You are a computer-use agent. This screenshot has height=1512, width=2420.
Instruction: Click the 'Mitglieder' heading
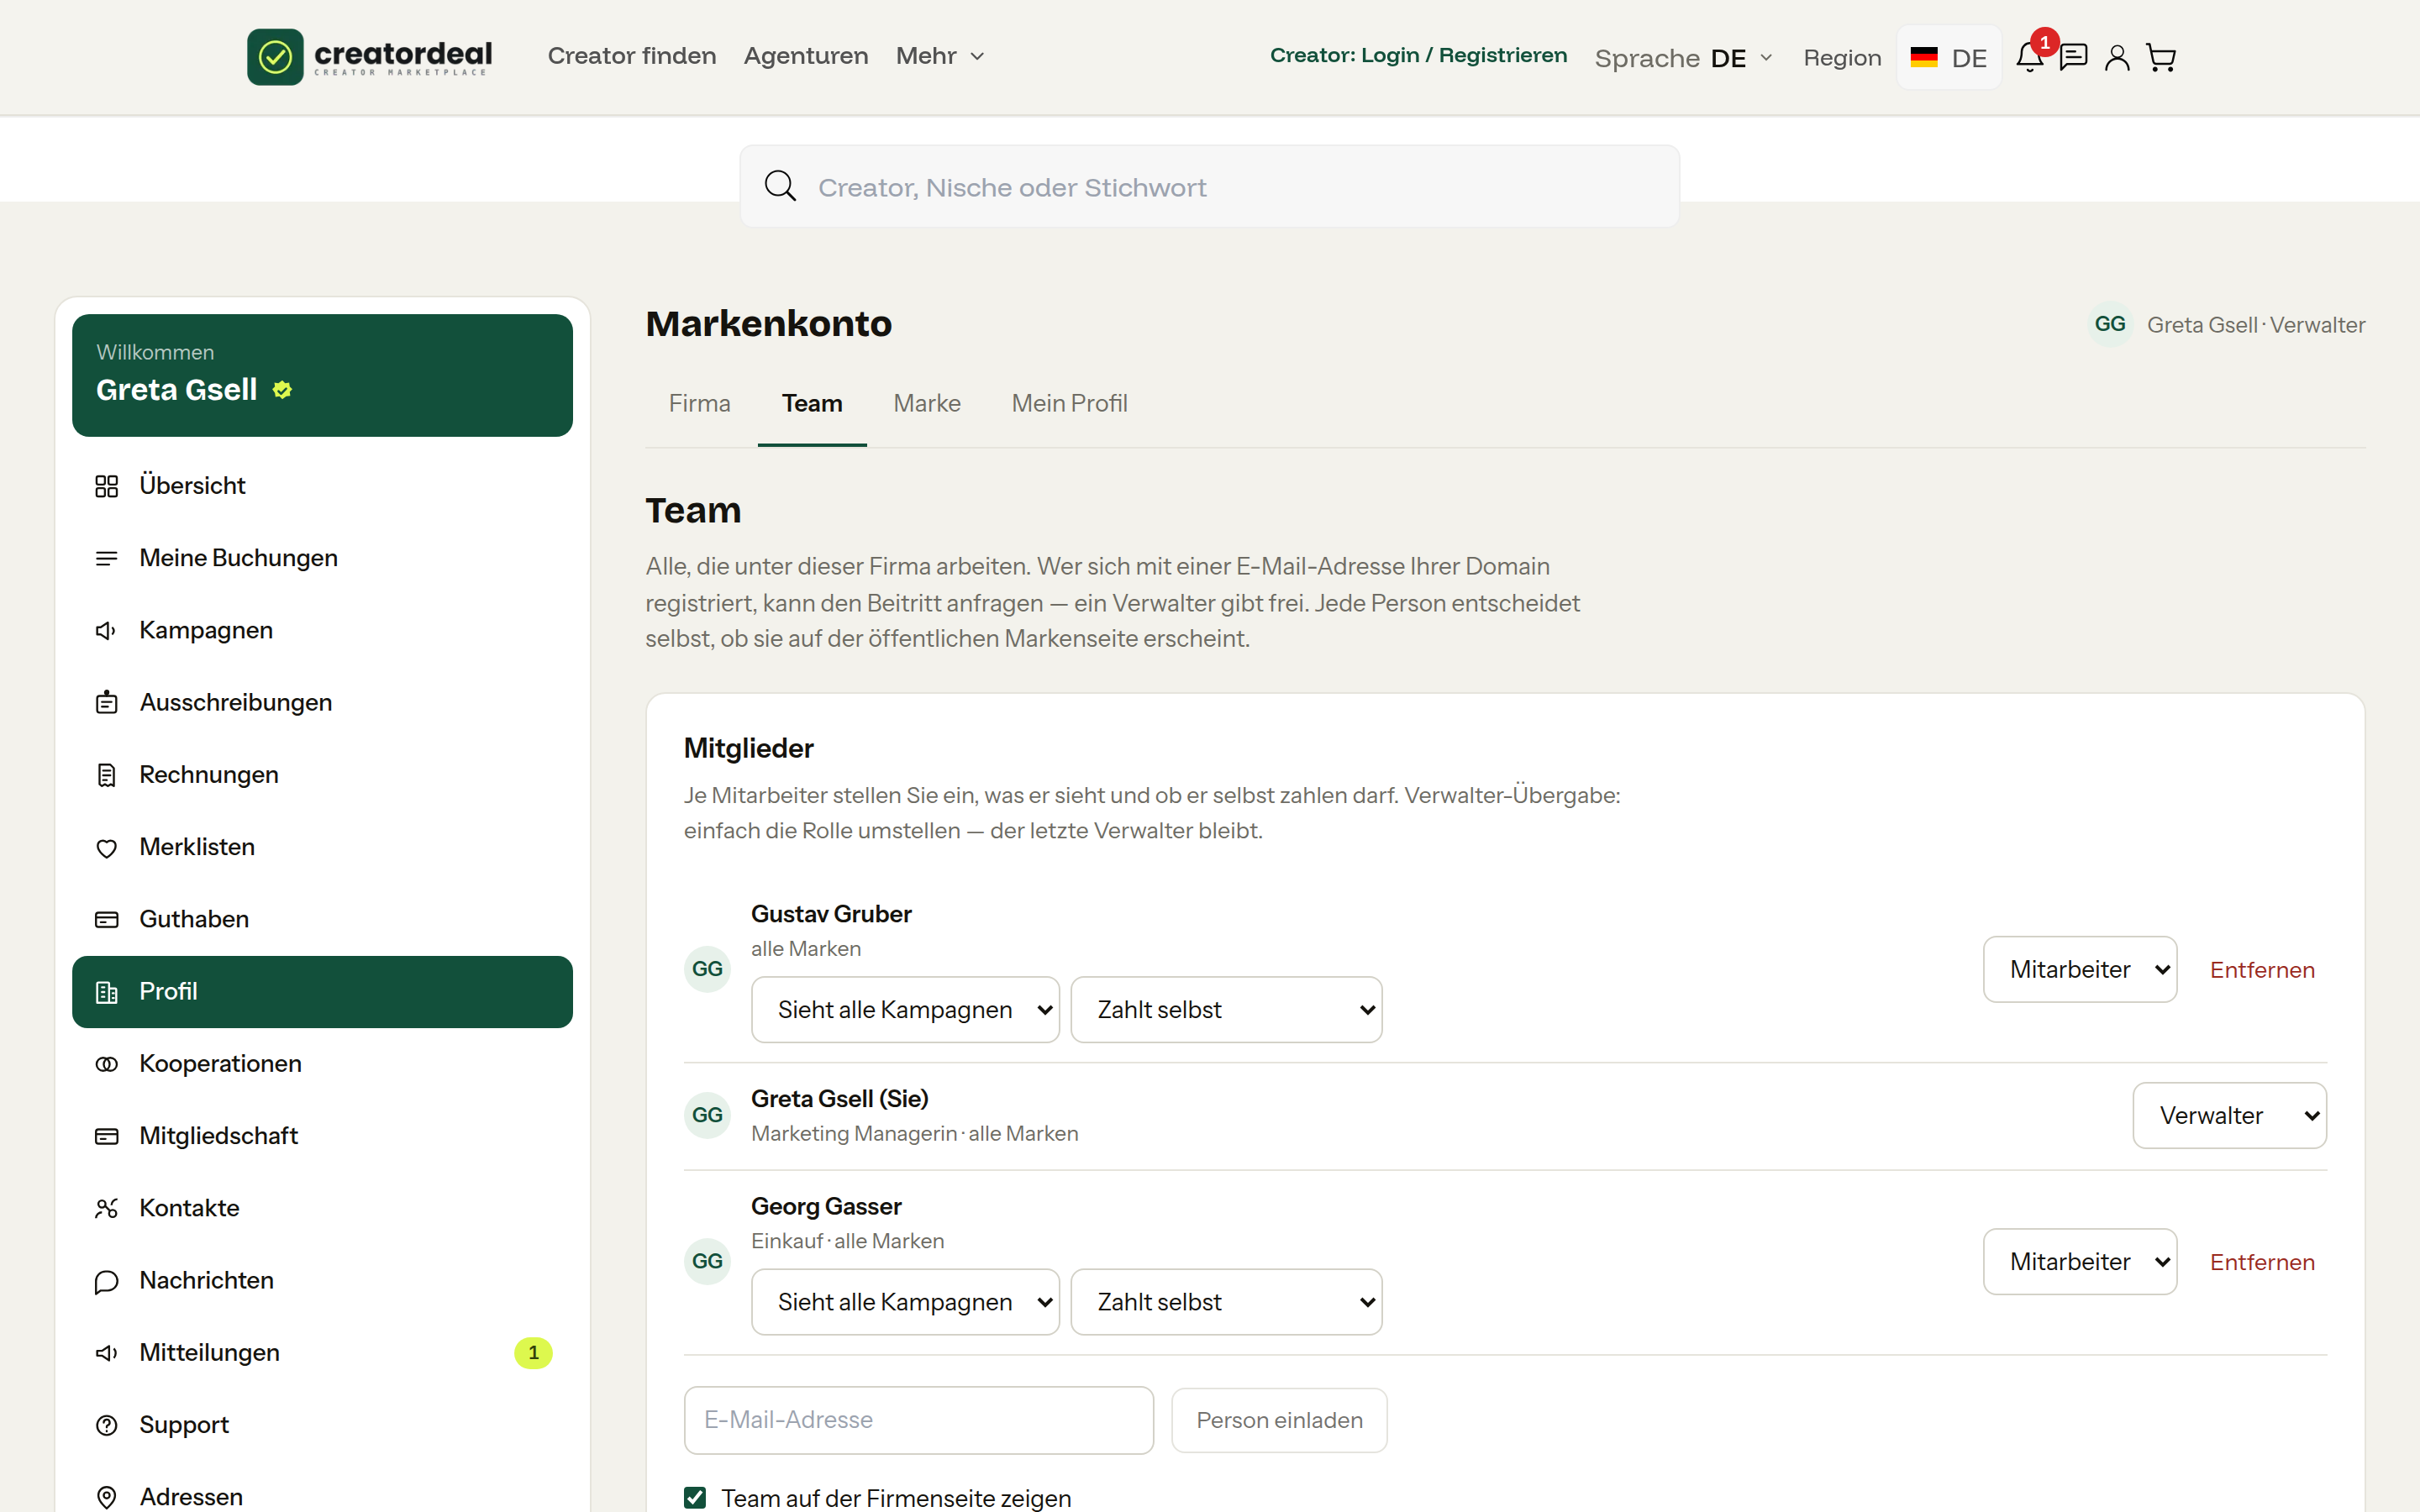pos(748,748)
